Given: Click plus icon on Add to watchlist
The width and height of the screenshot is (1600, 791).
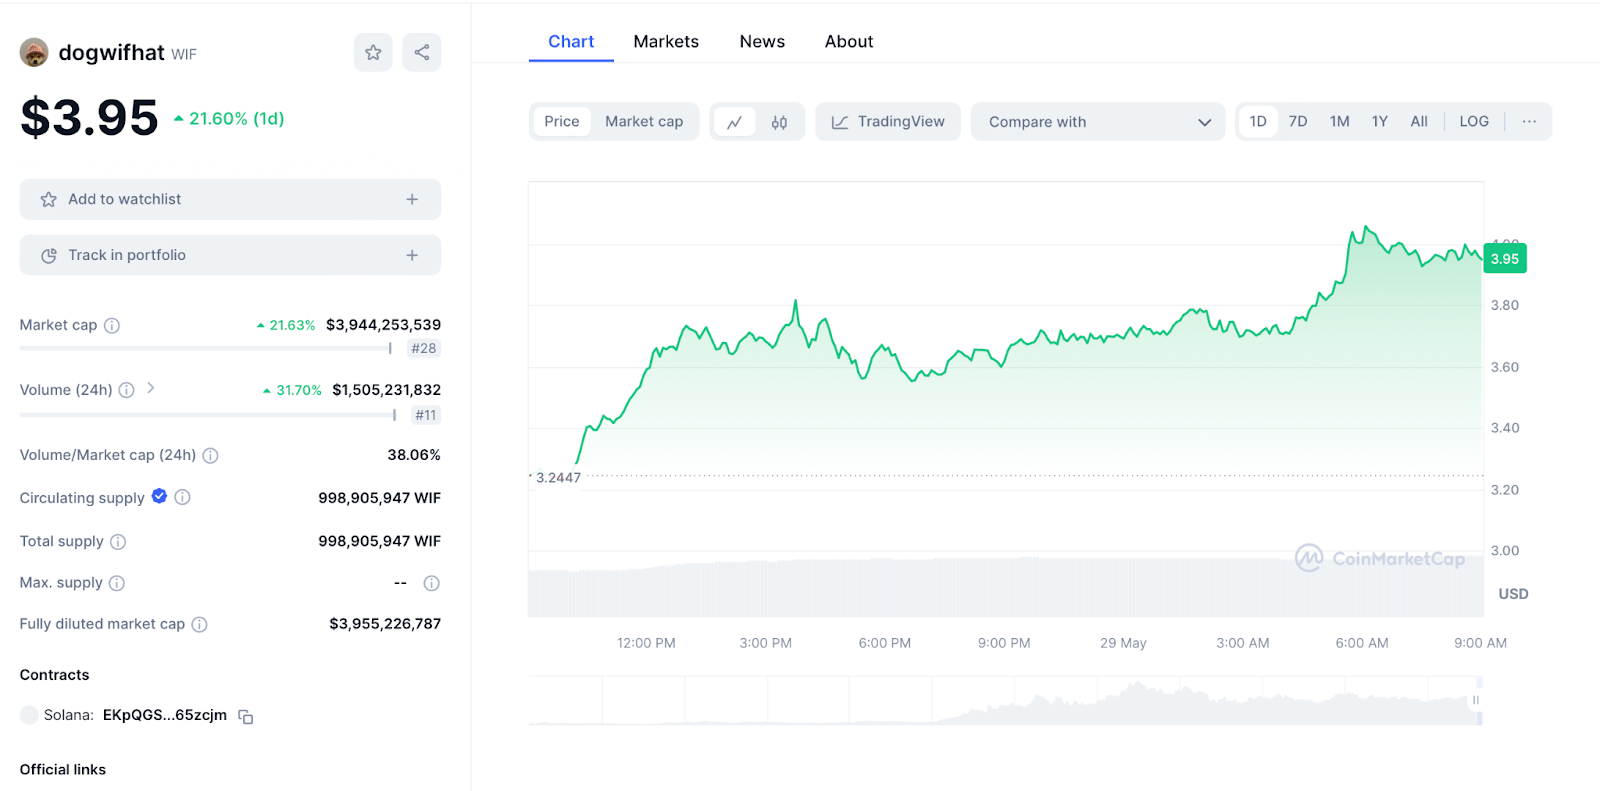Looking at the screenshot, I should 412,199.
